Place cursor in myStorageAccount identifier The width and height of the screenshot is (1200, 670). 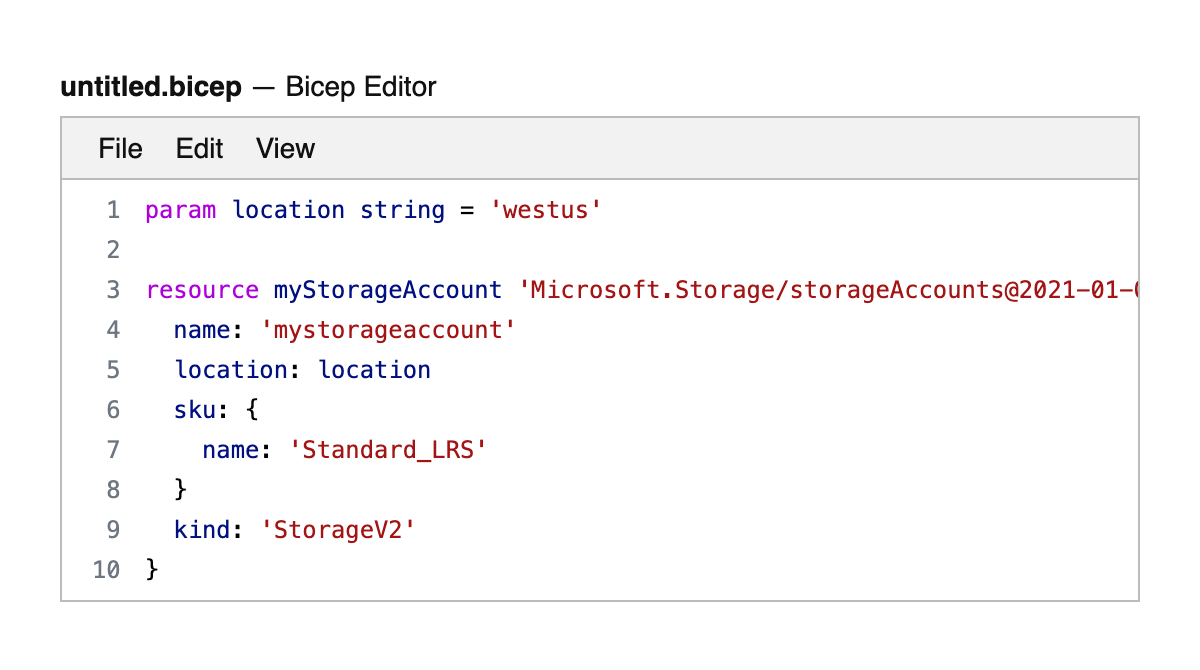pos(387,290)
